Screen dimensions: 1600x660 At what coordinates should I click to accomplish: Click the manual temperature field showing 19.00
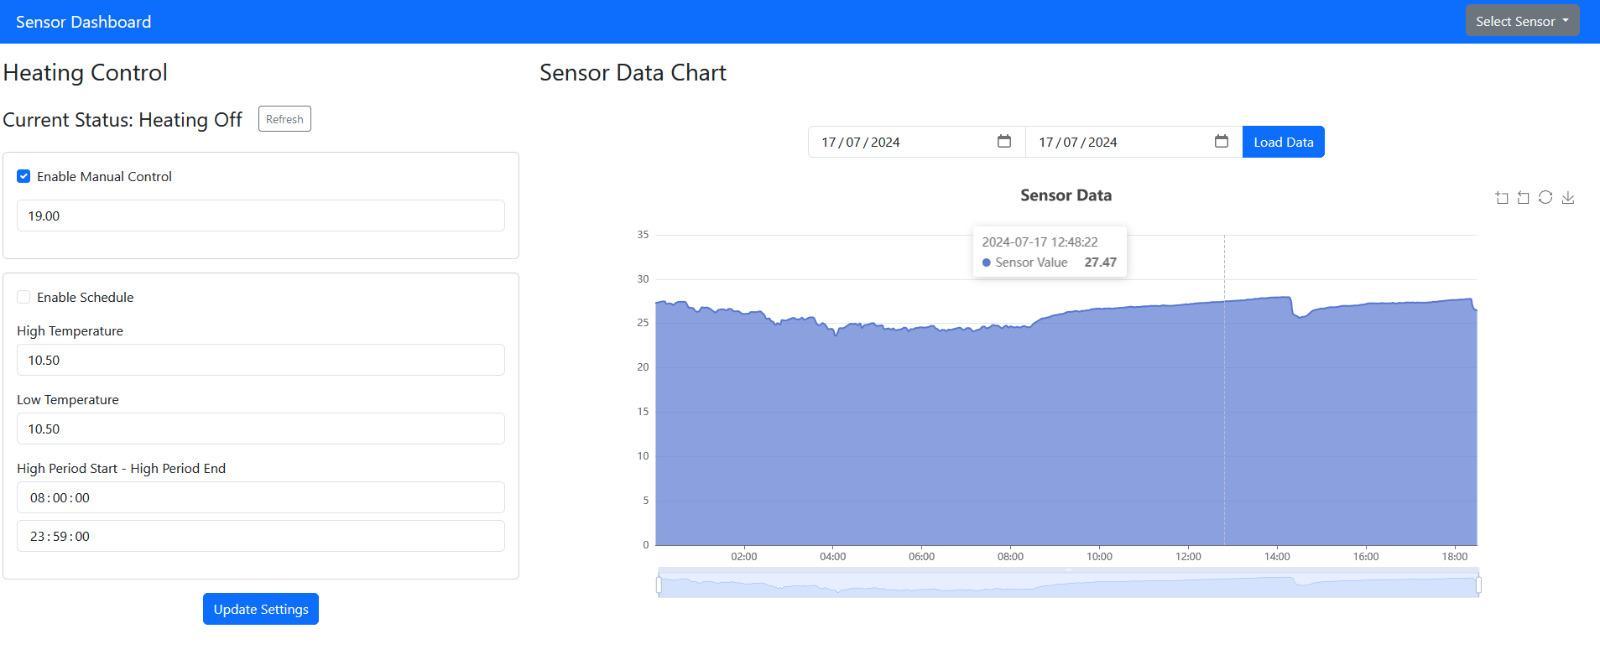[260, 216]
